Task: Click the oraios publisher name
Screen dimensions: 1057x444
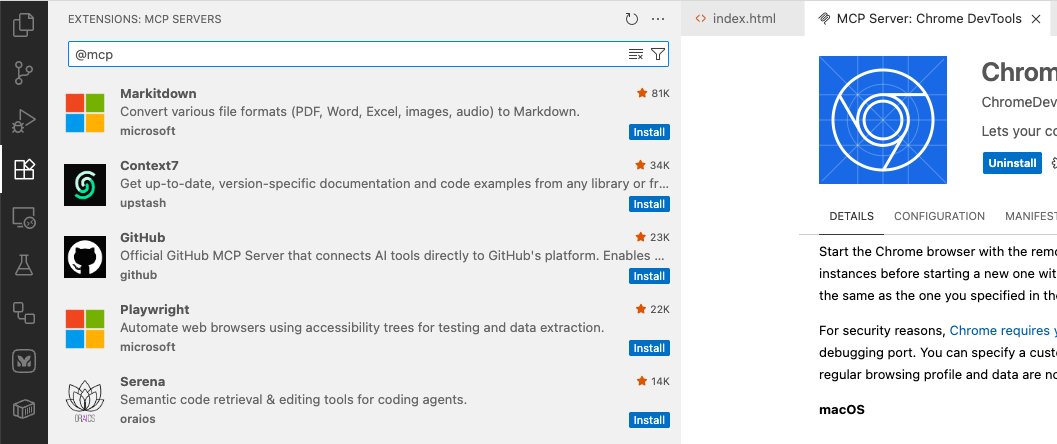Action: [x=138, y=420]
